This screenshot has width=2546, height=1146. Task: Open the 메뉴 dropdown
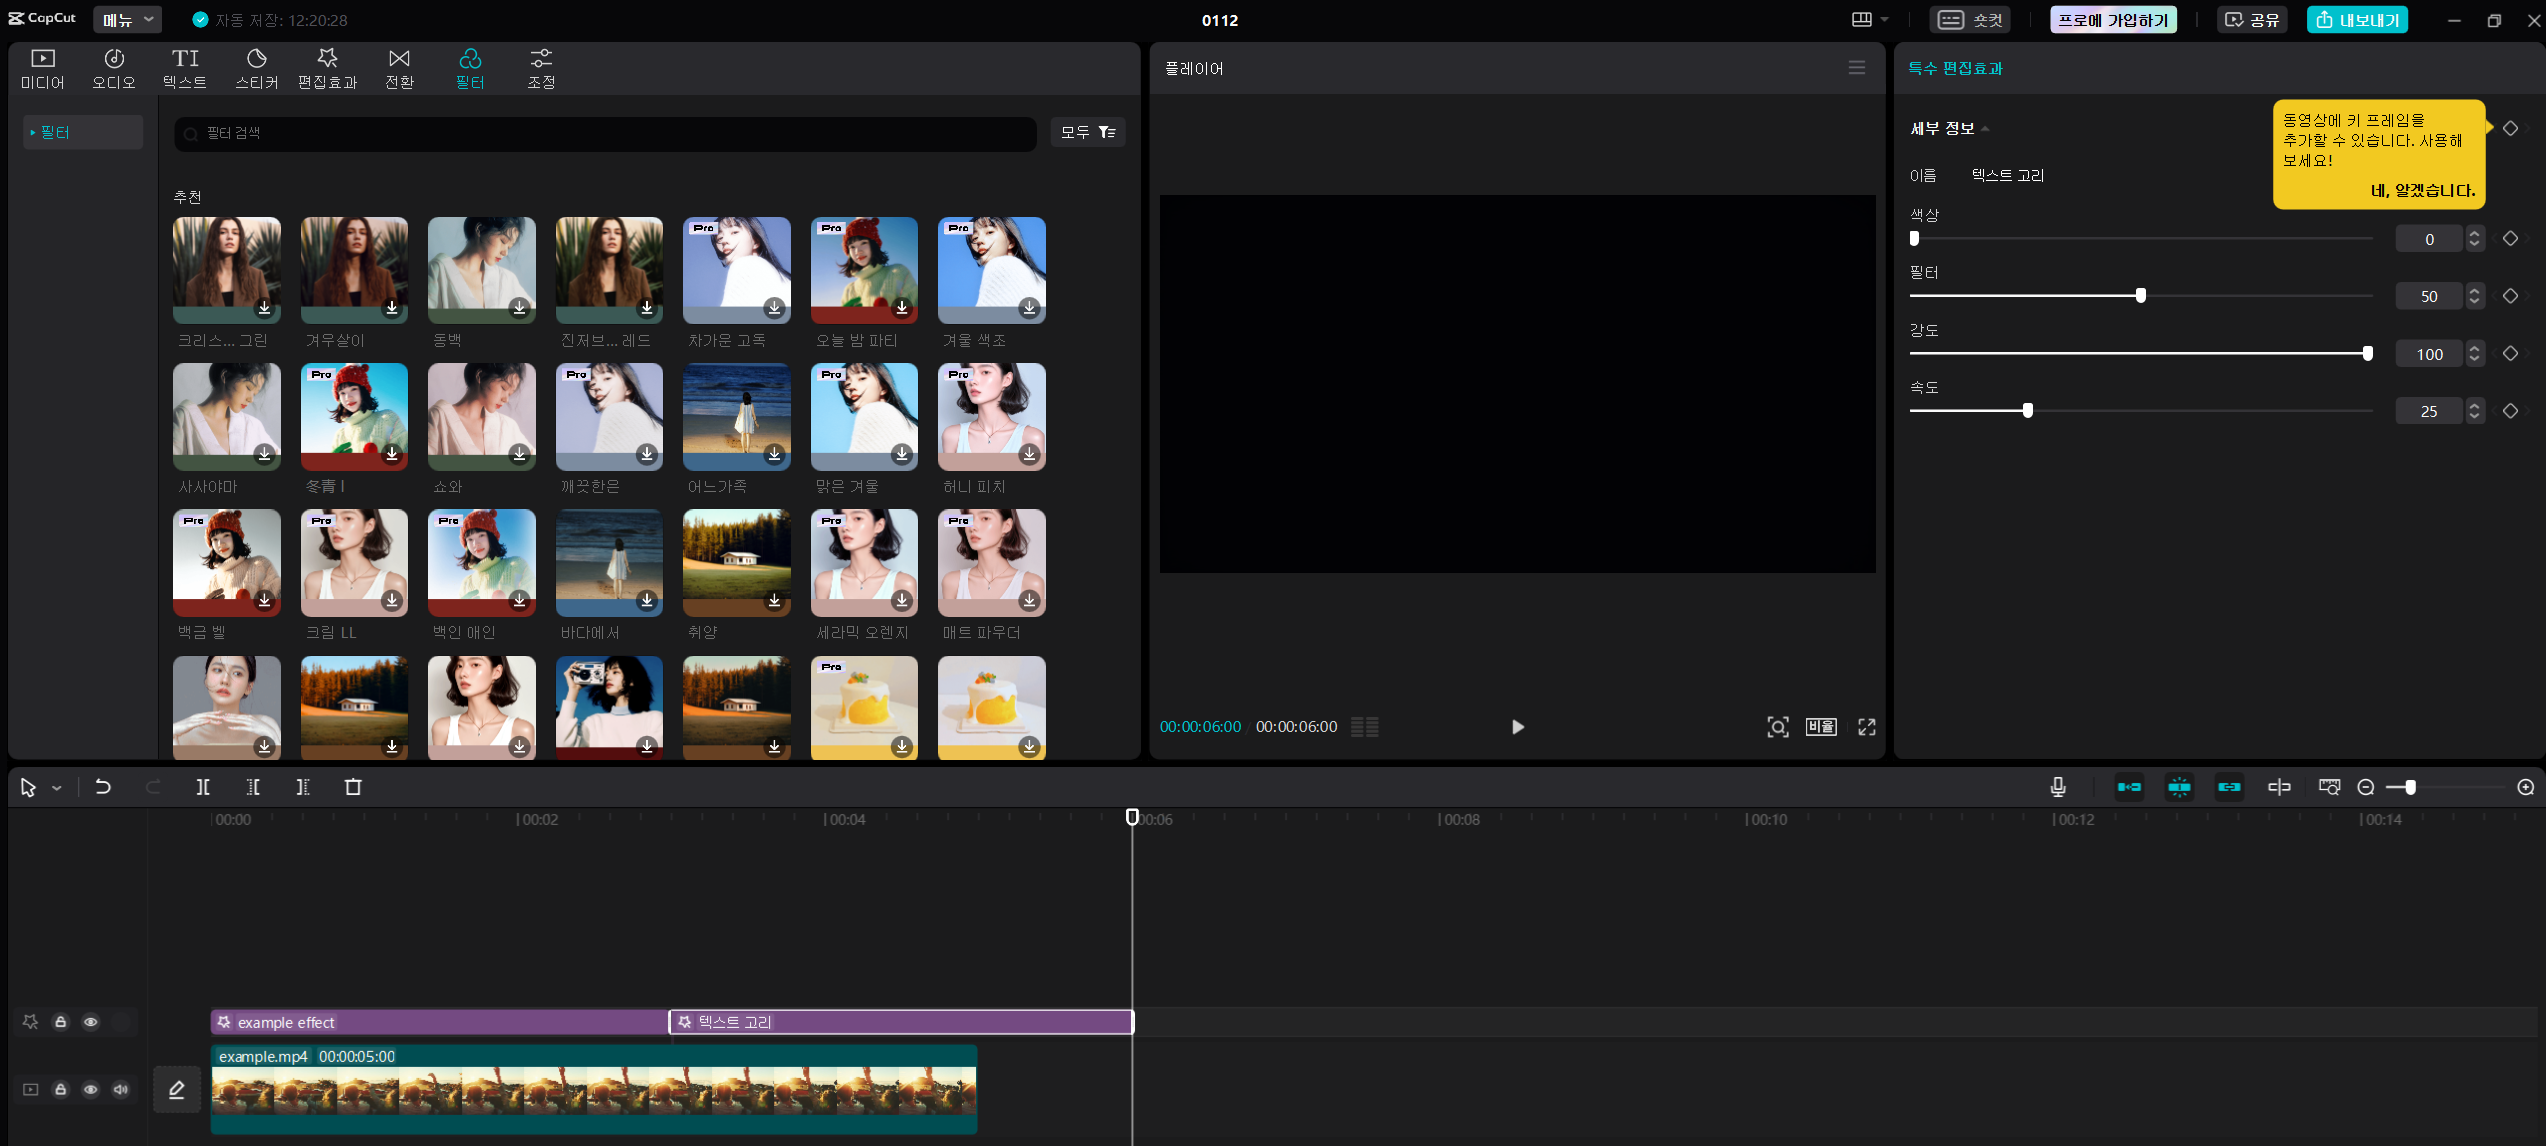point(128,19)
